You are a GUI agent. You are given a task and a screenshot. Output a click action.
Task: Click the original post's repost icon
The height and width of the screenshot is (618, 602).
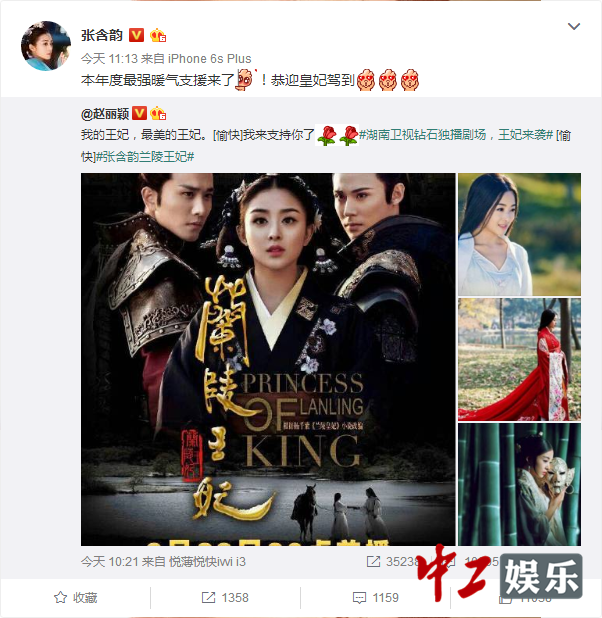(x=373, y=561)
